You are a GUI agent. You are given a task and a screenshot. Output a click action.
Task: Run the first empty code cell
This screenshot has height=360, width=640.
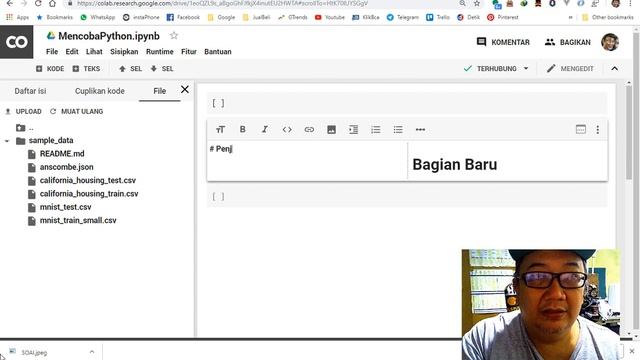coord(218,103)
